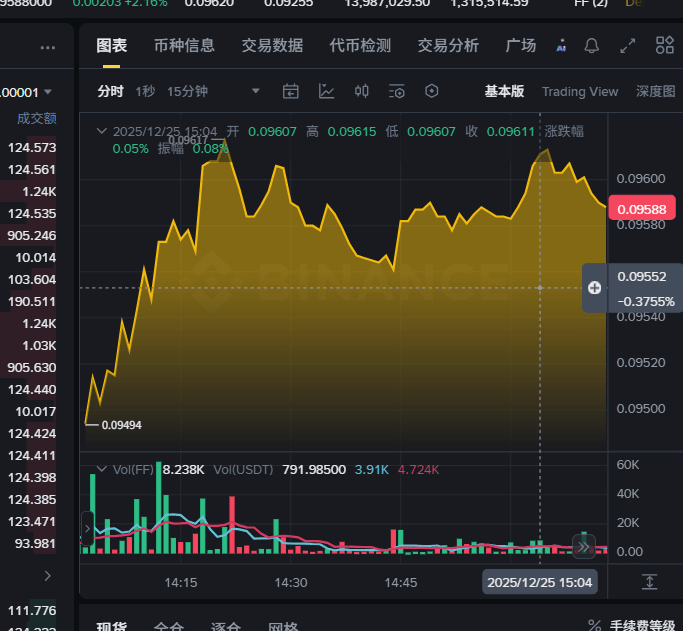Click crosshair price label 0.09552

point(642,277)
